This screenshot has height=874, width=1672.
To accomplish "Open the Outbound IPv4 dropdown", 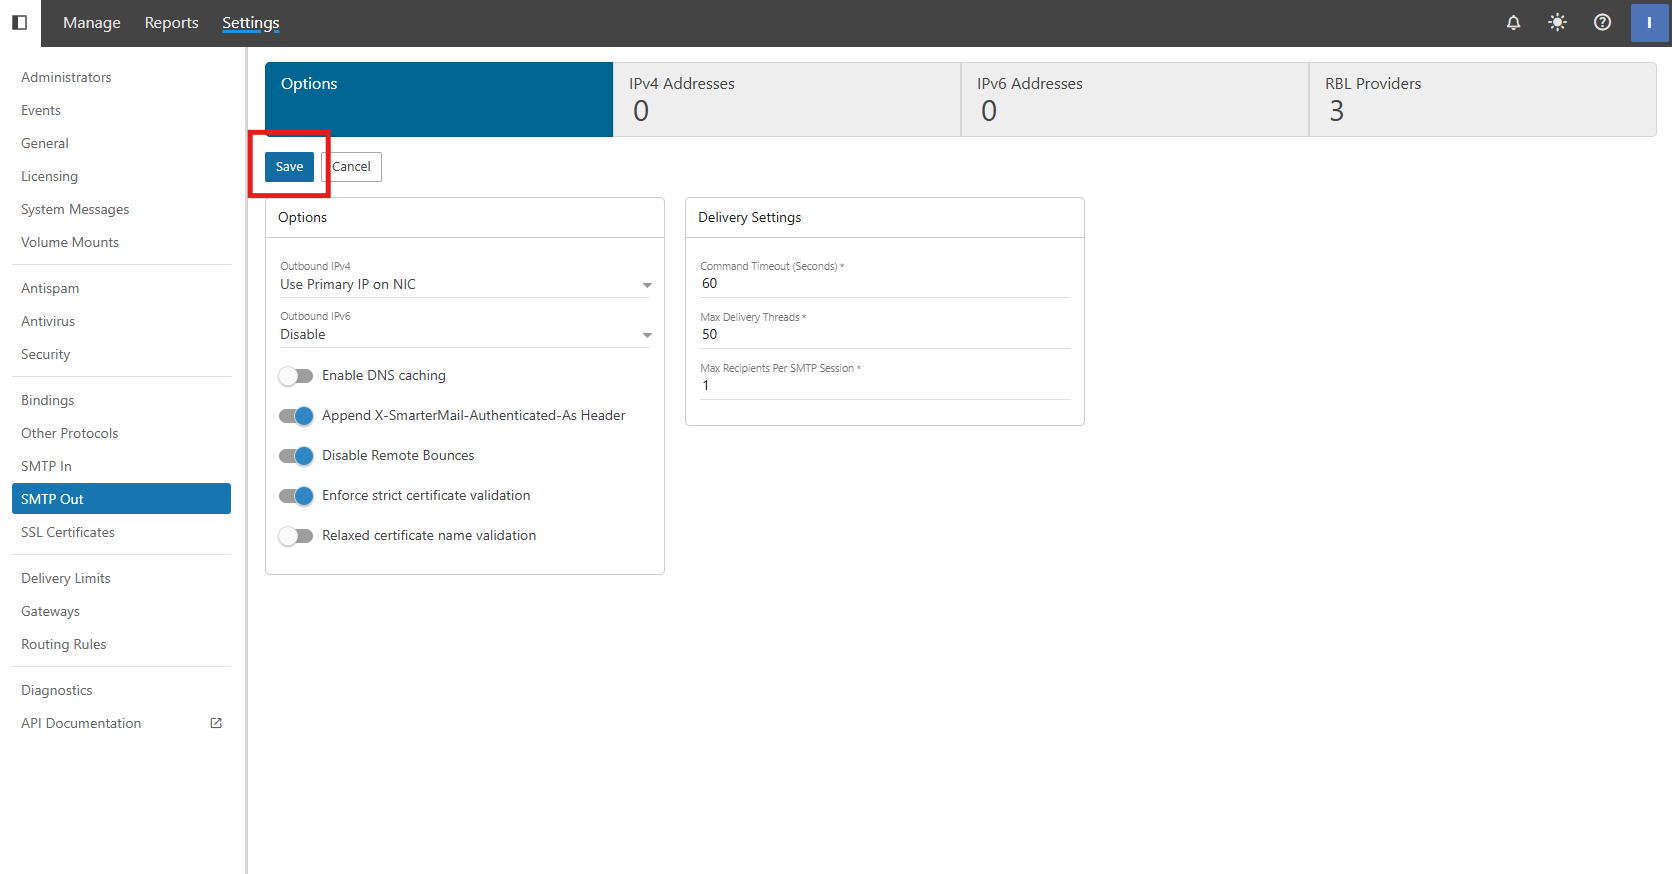I will coord(465,285).
